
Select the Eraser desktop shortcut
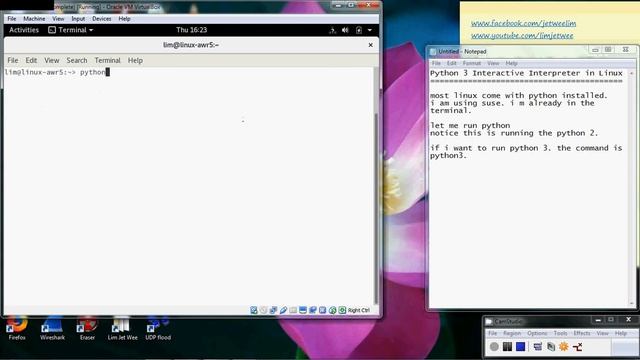87,328
